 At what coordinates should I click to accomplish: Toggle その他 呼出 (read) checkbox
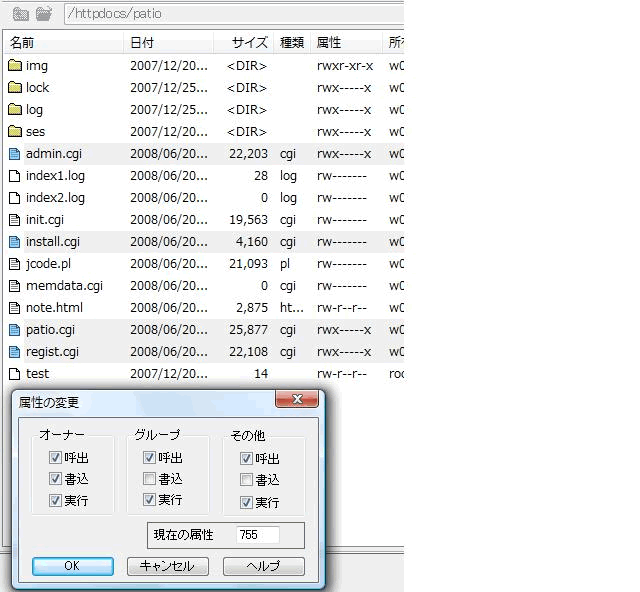246,458
